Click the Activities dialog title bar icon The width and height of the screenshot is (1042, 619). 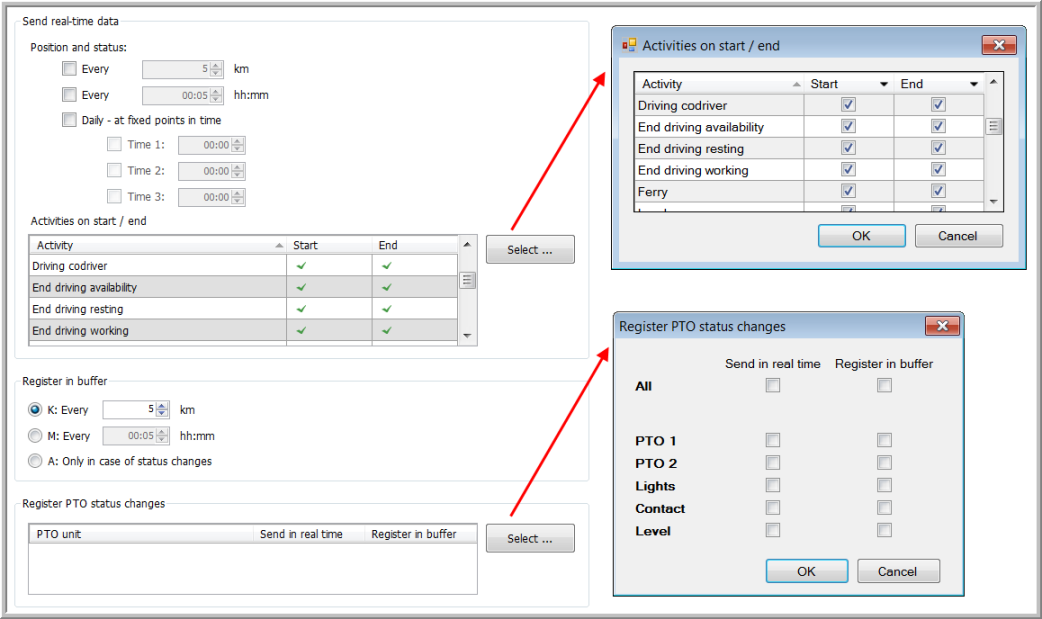[x=629, y=45]
